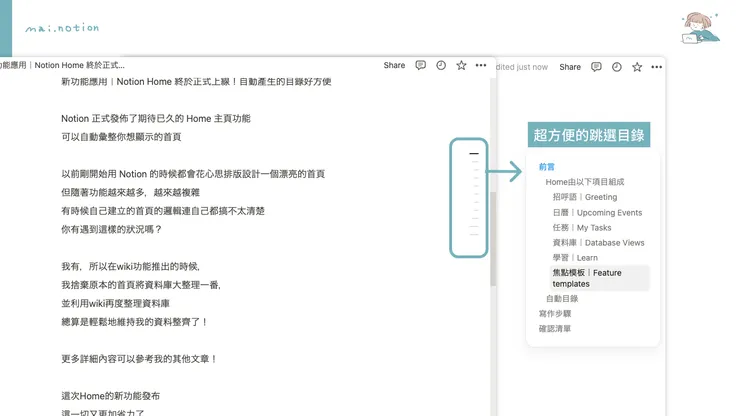Go to 招呼語 | Greeting section
Screen dimensions: 740x416
(585, 197)
